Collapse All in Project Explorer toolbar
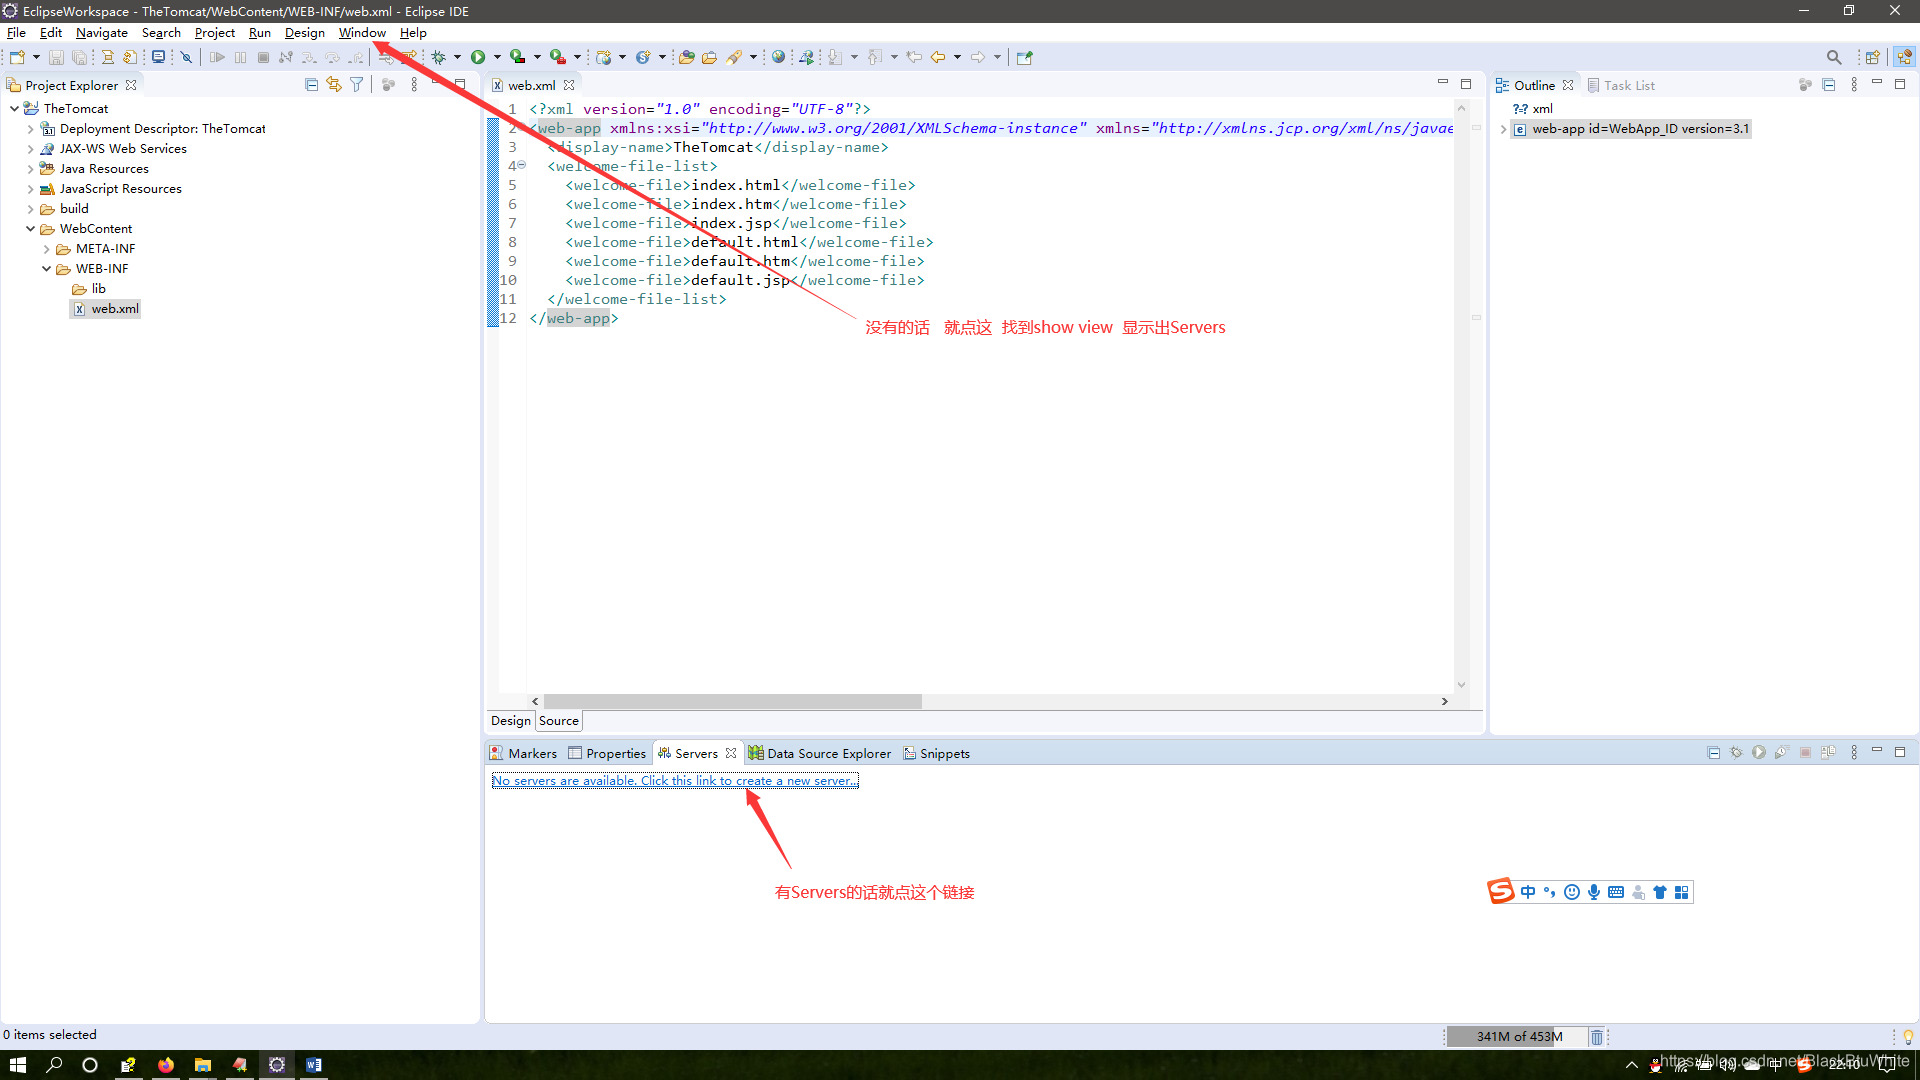 tap(312, 85)
